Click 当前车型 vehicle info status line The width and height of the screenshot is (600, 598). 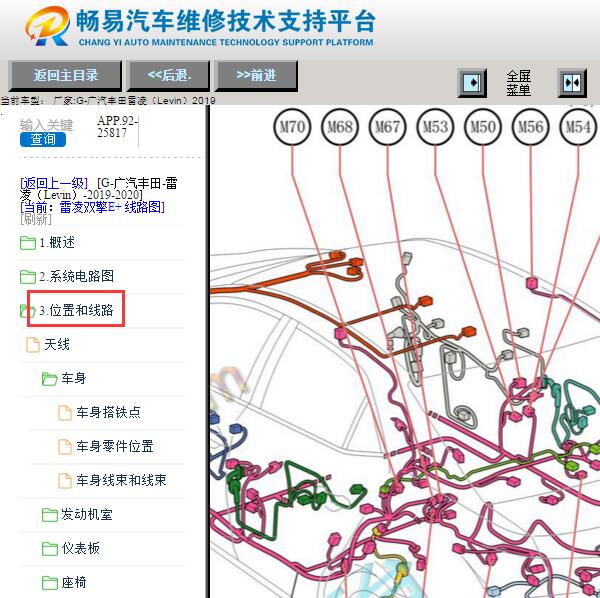tap(108, 101)
